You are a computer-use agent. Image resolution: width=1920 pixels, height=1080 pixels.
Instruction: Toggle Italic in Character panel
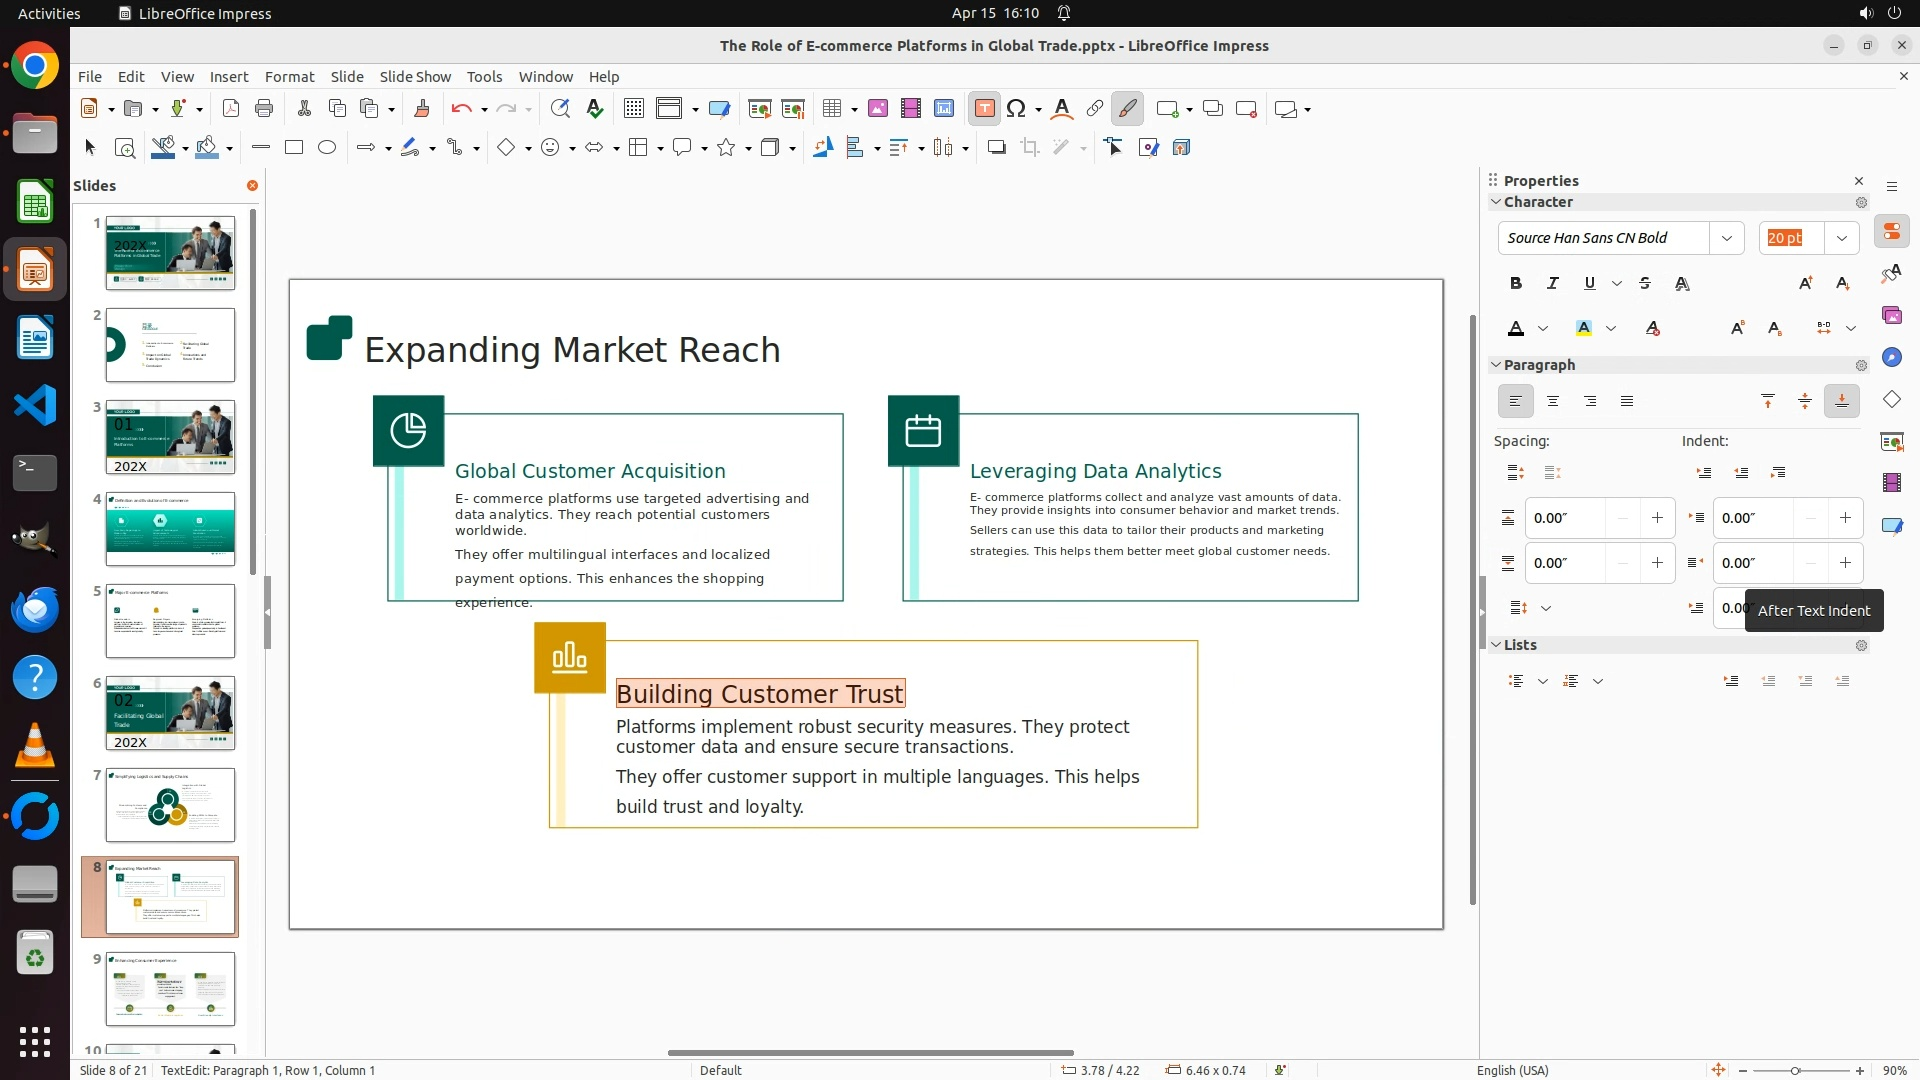point(1553,284)
